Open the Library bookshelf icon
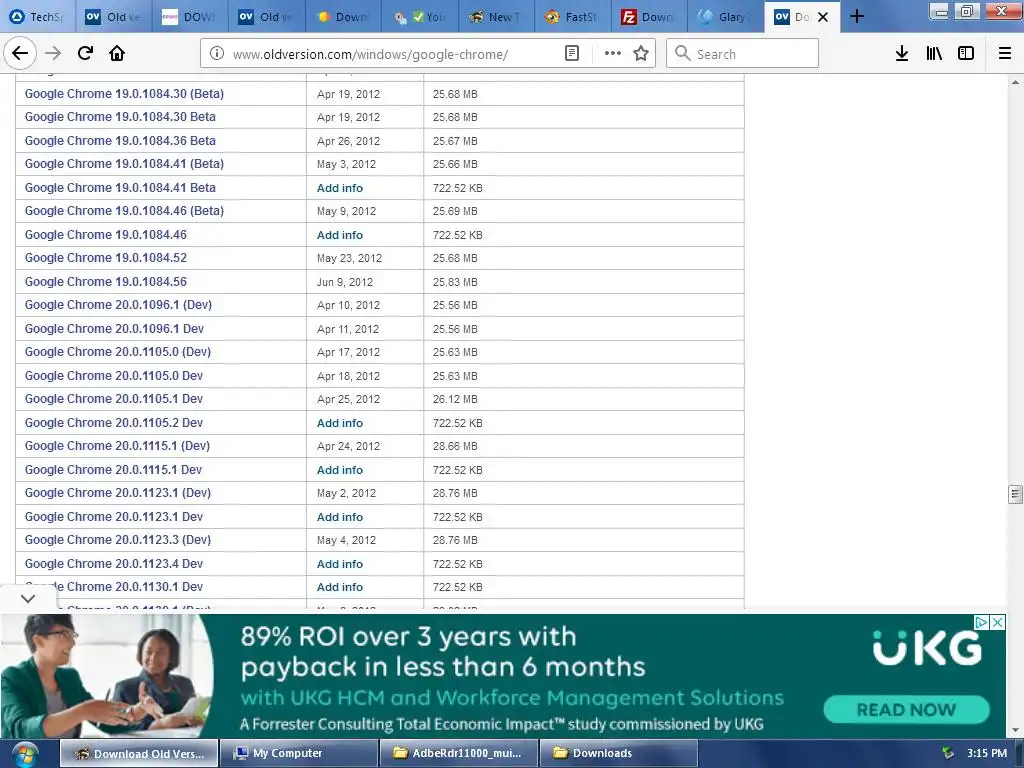 pos(934,54)
